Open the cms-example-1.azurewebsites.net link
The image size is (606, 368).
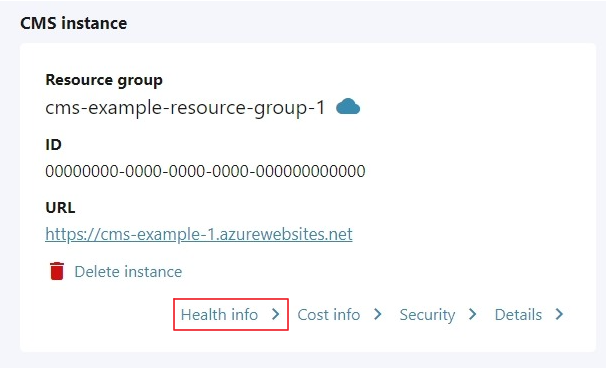pos(199,234)
